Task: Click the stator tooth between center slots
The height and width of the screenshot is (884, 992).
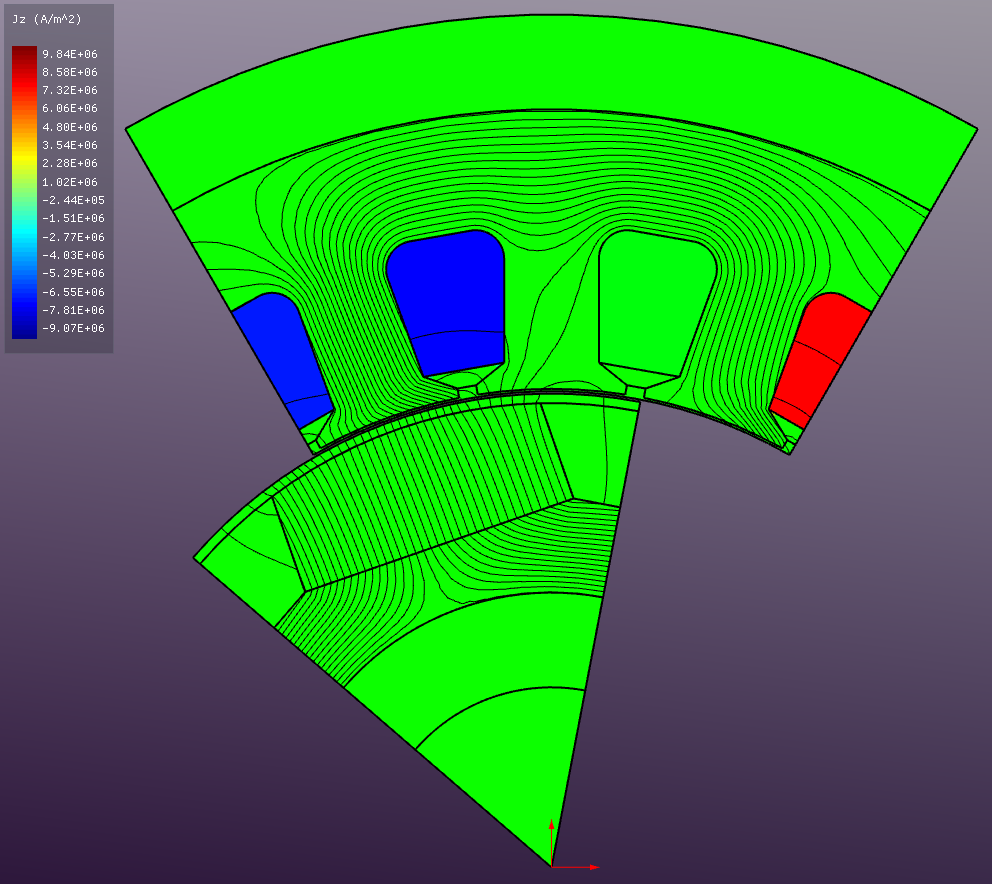Action: tap(552, 320)
